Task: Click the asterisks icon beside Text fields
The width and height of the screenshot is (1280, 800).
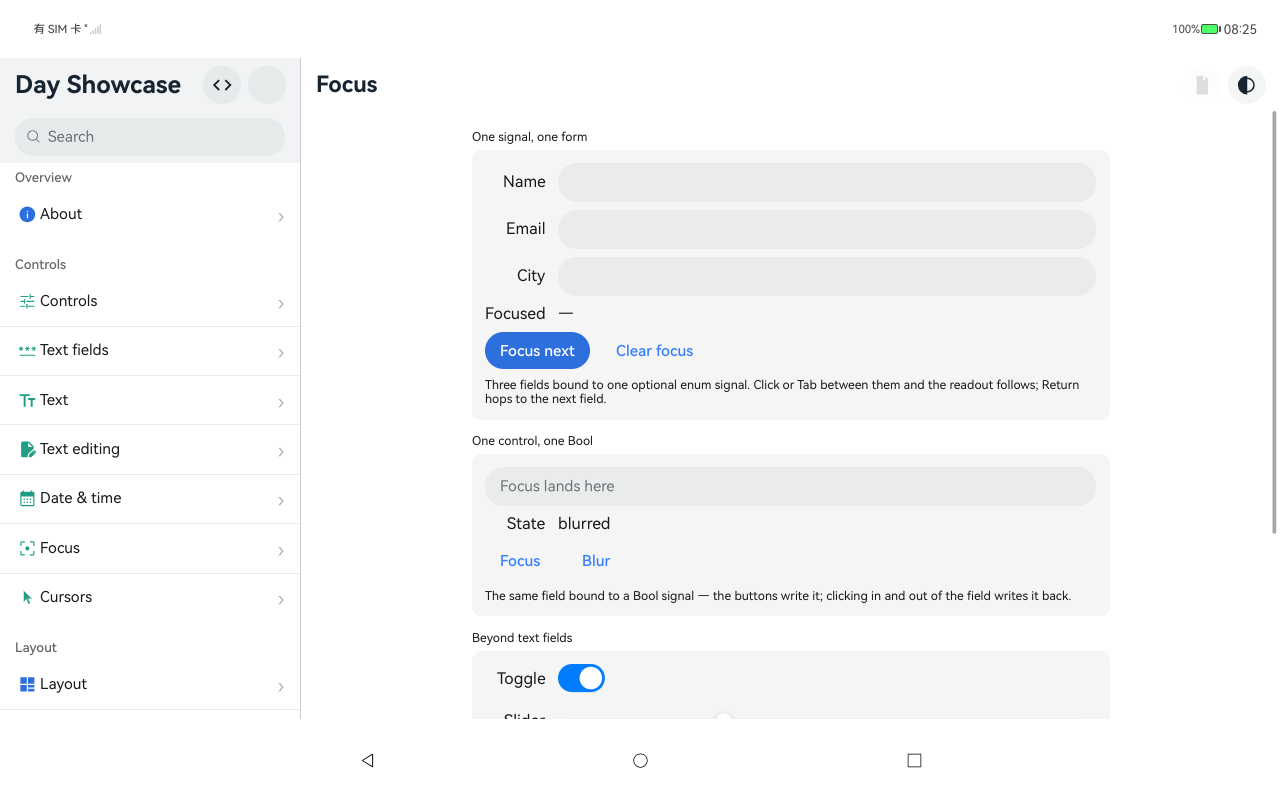Action: tap(27, 350)
